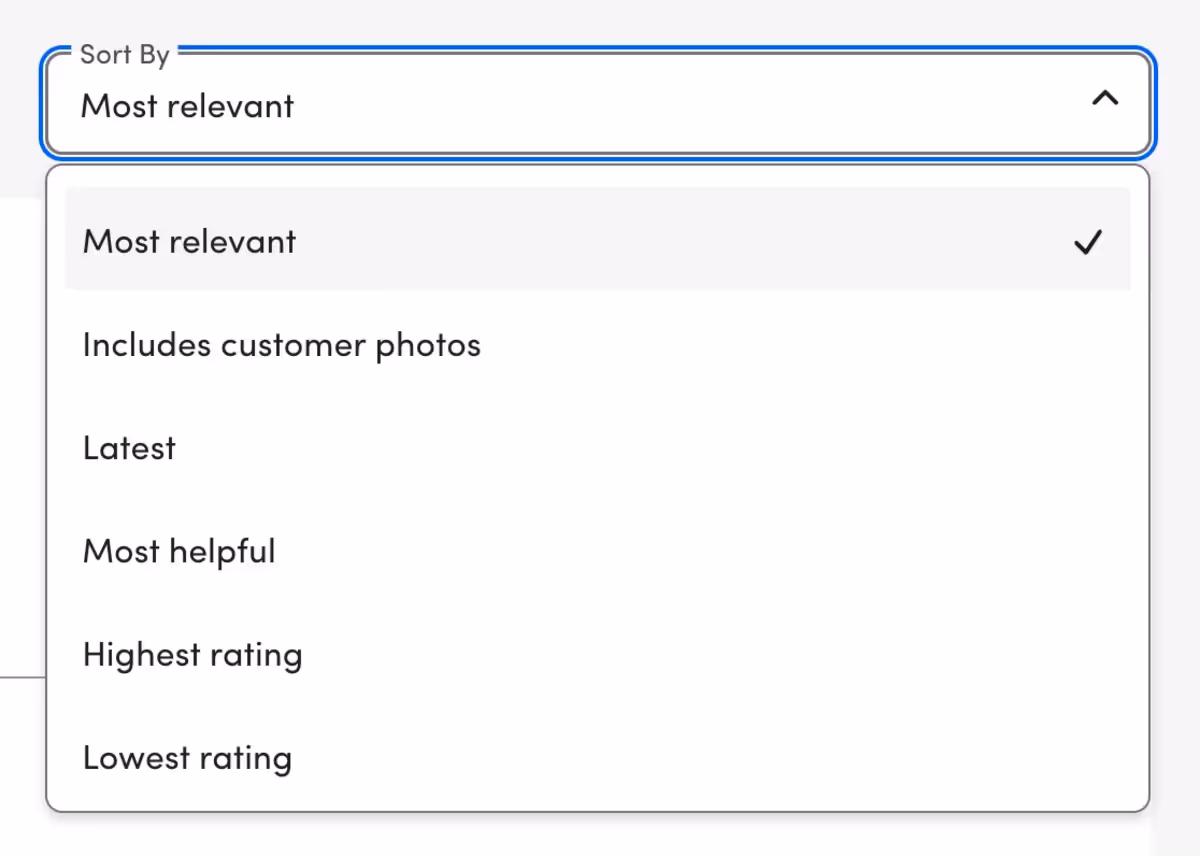Click the Lowest rating text at the list bottom
Screen dimensions: 1200x856
(187, 758)
